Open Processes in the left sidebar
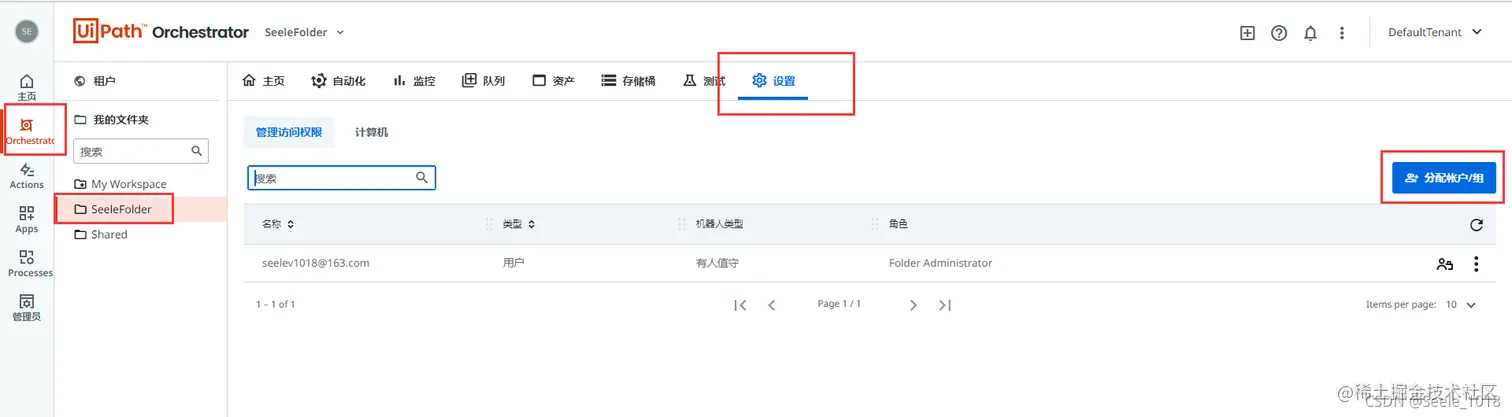The image size is (1512, 417). point(29,264)
